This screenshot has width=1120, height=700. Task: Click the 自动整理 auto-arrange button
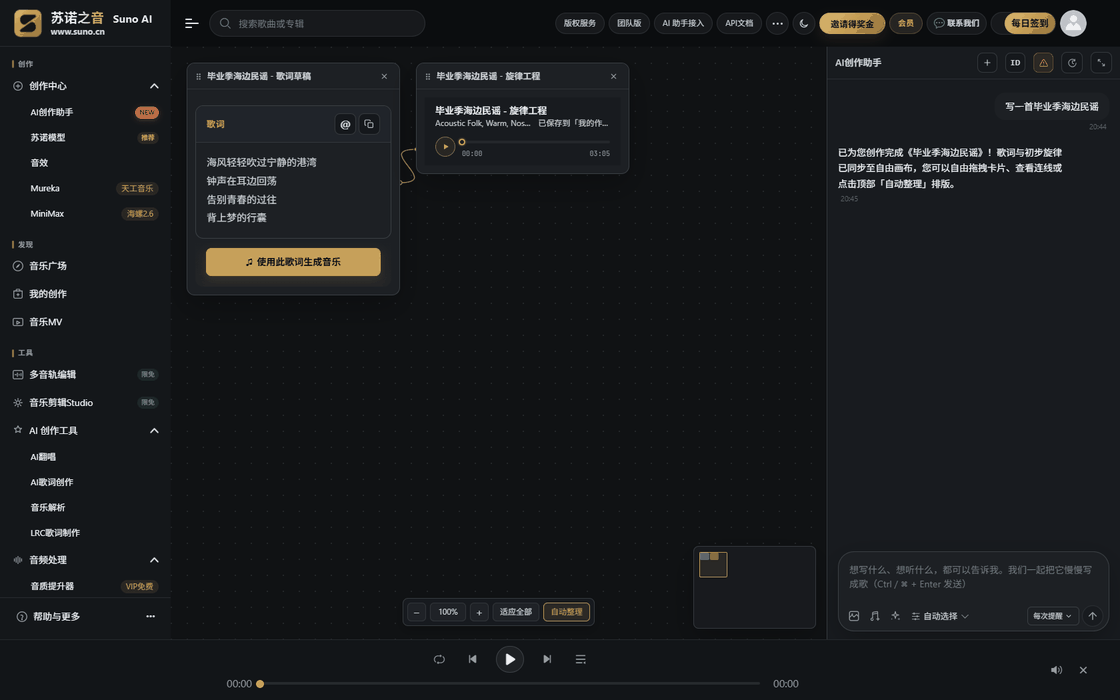tap(566, 612)
